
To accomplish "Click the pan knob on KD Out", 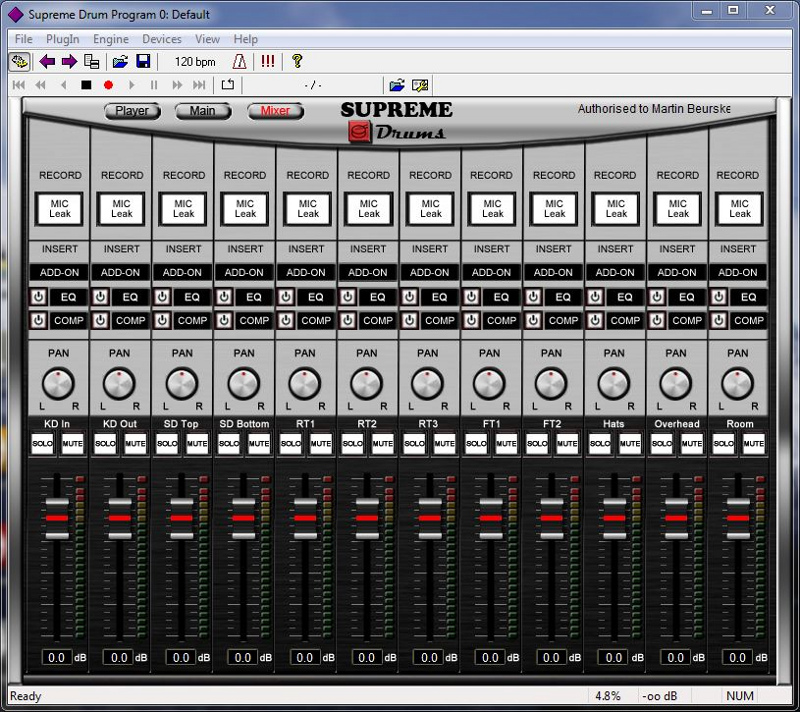I will tap(119, 384).
